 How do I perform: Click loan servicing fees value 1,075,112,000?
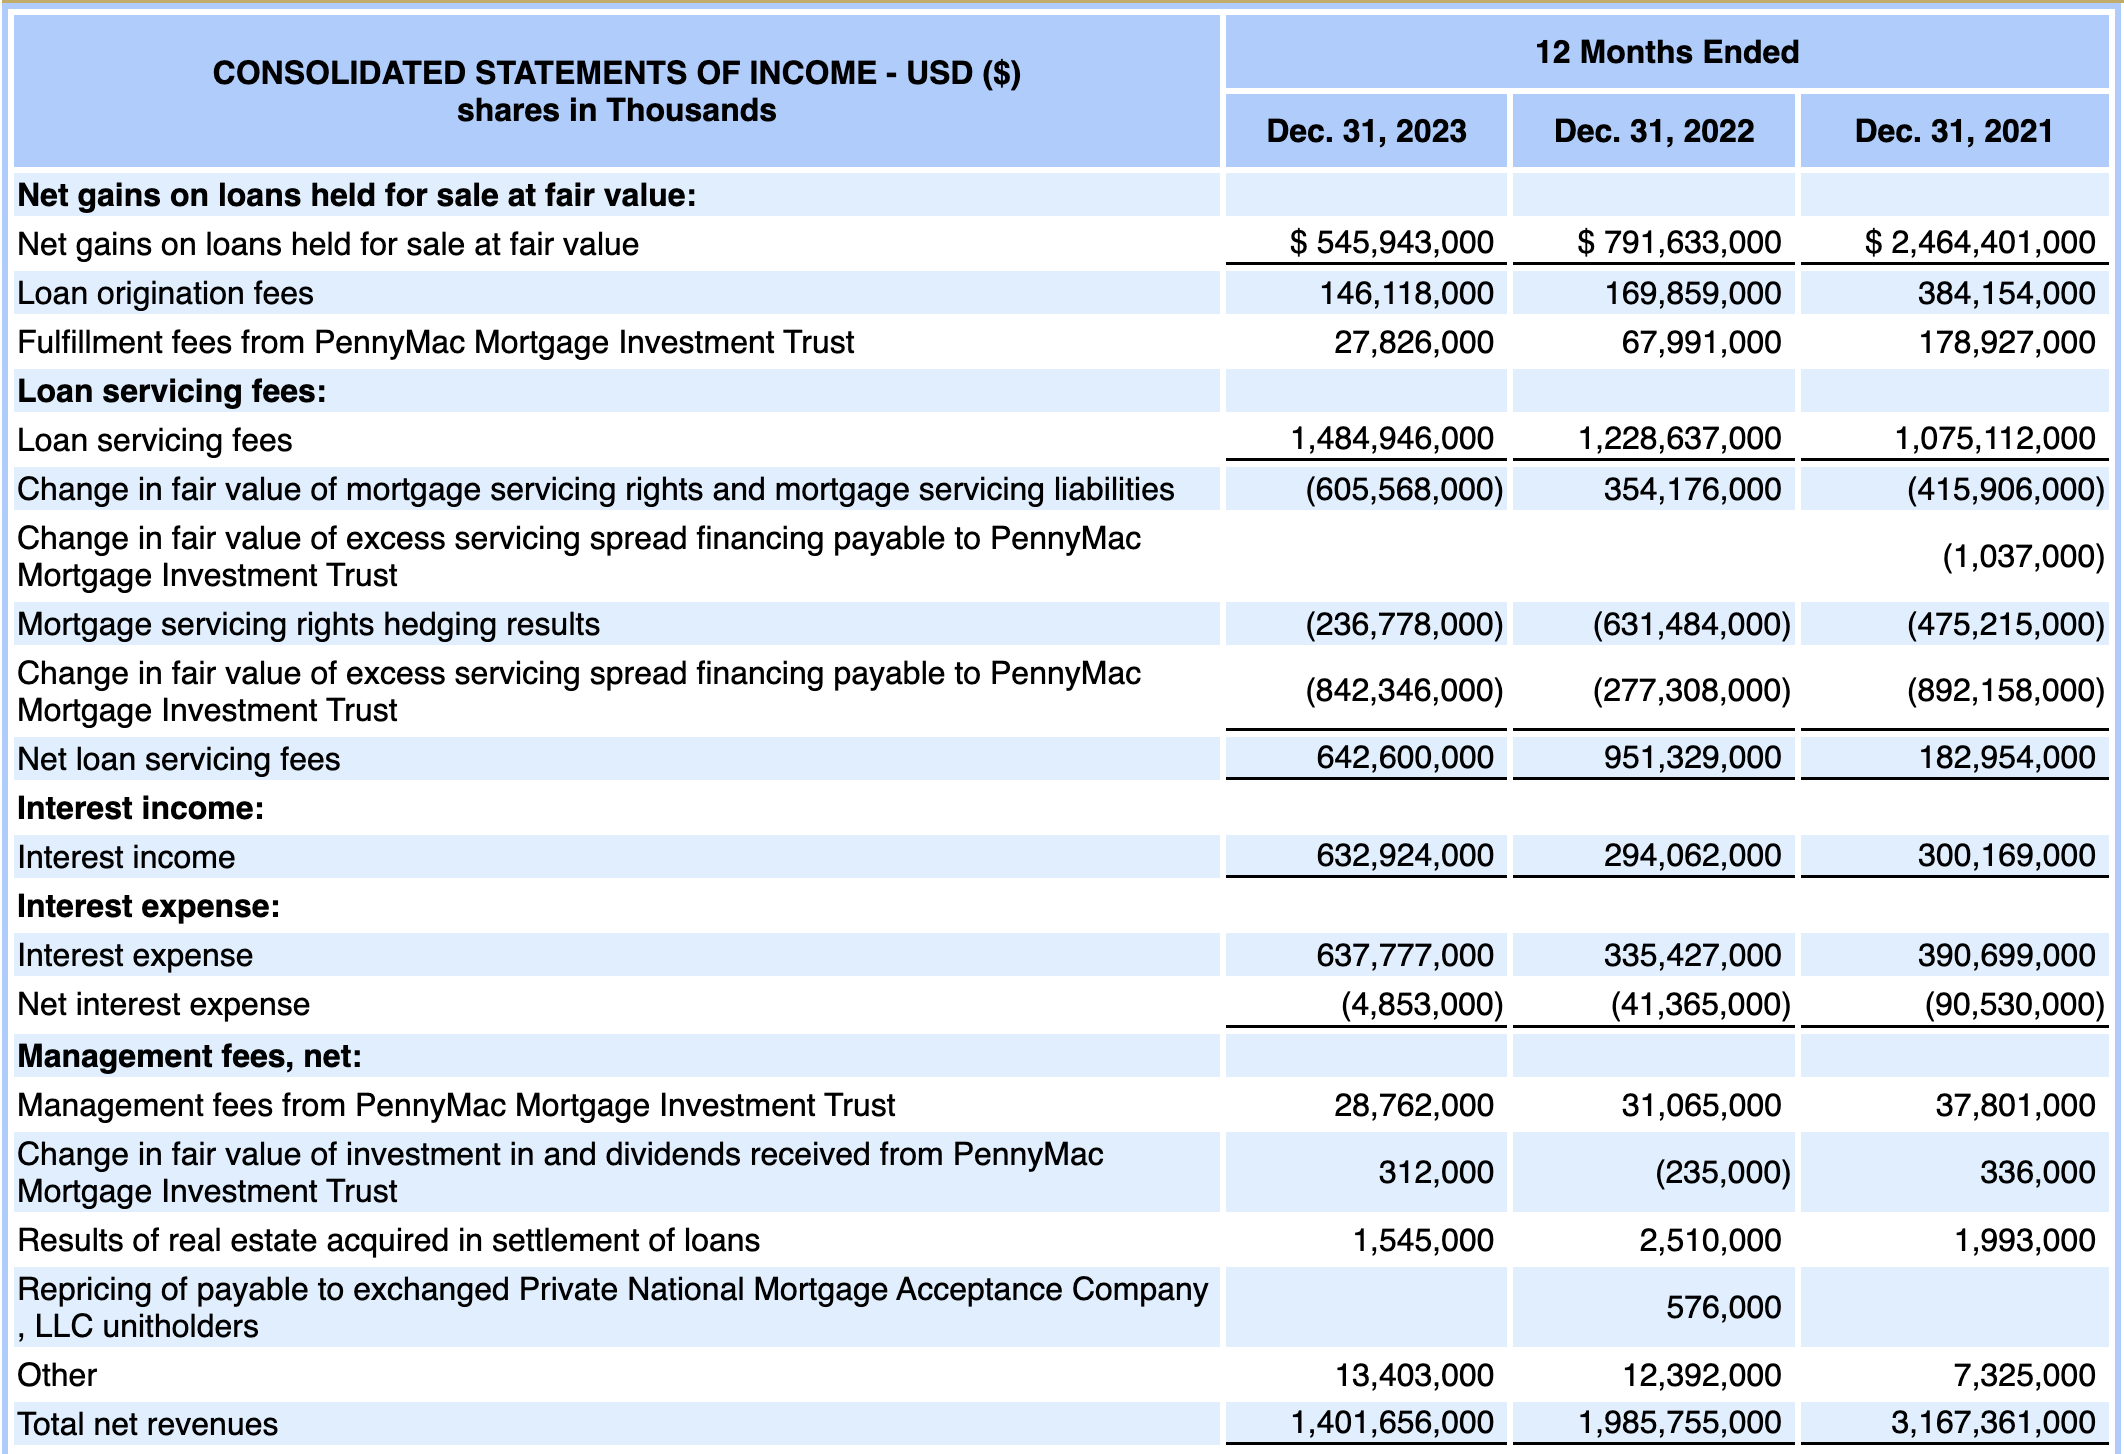tap(1995, 438)
